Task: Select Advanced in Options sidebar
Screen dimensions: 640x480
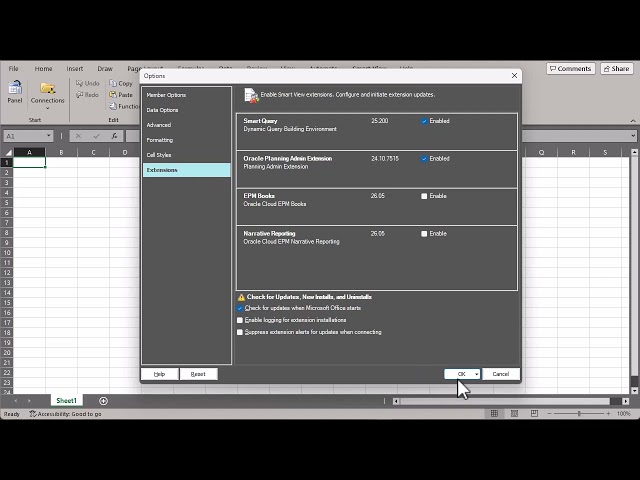Action: coord(187,125)
